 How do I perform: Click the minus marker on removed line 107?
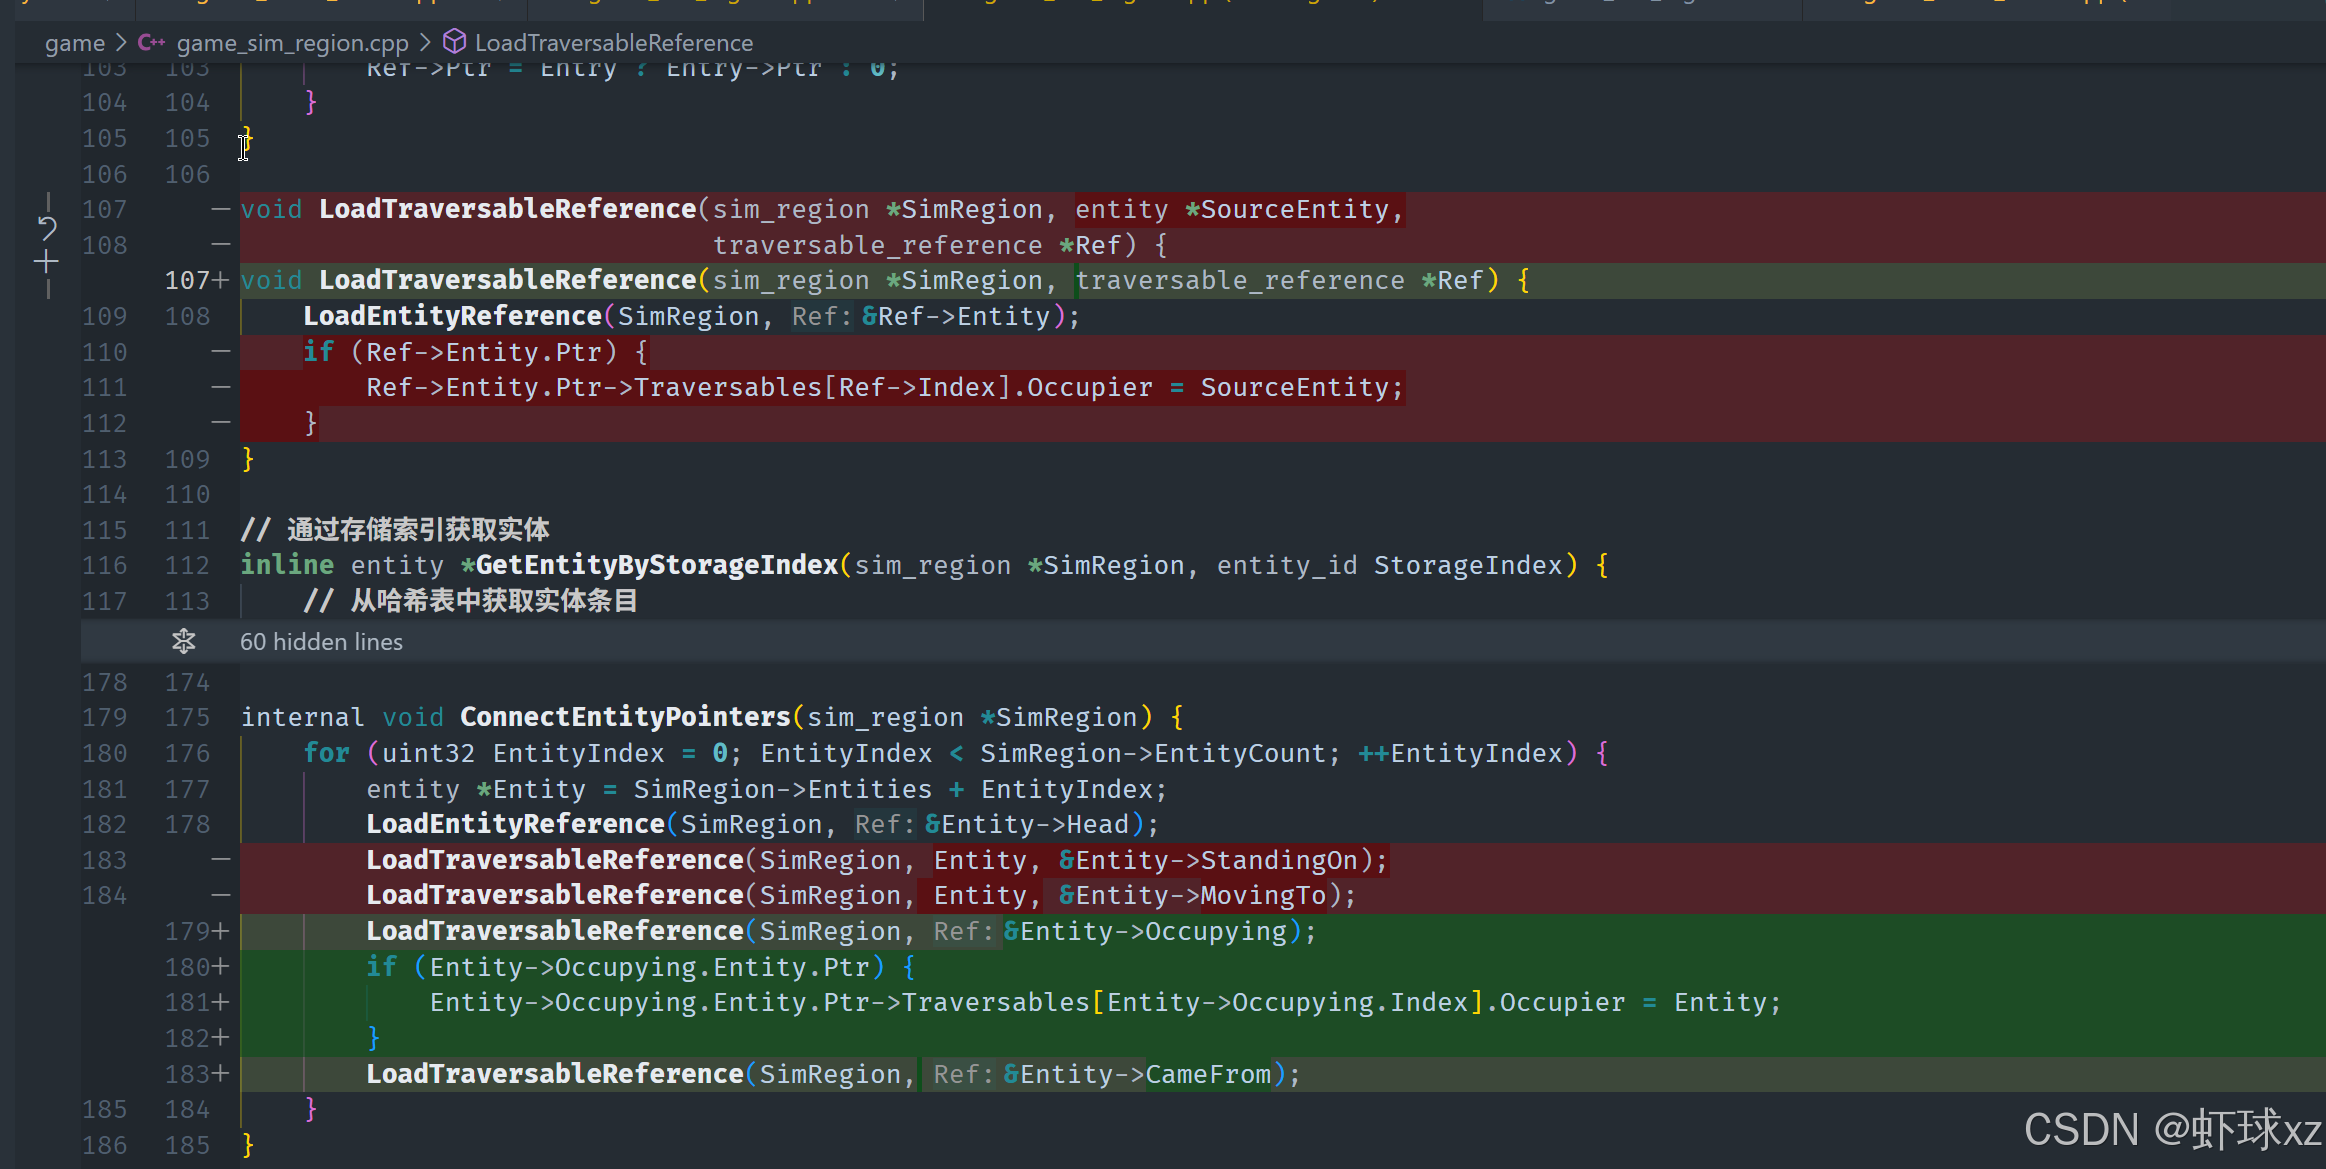[221, 210]
